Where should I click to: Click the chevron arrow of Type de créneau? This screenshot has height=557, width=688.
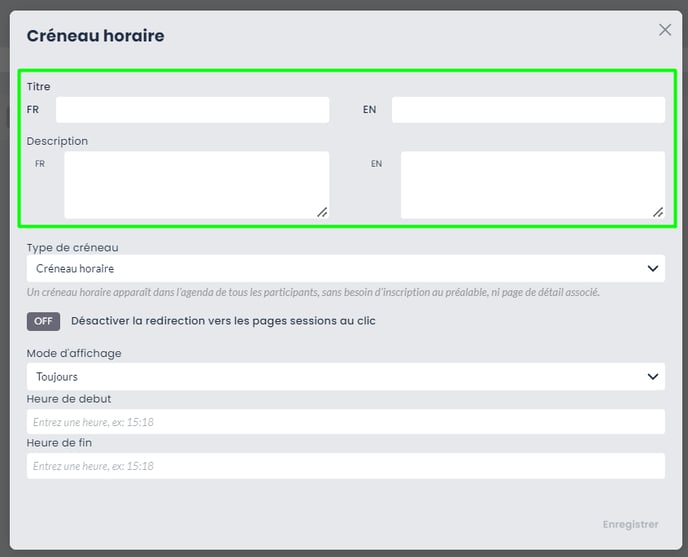[x=652, y=268]
